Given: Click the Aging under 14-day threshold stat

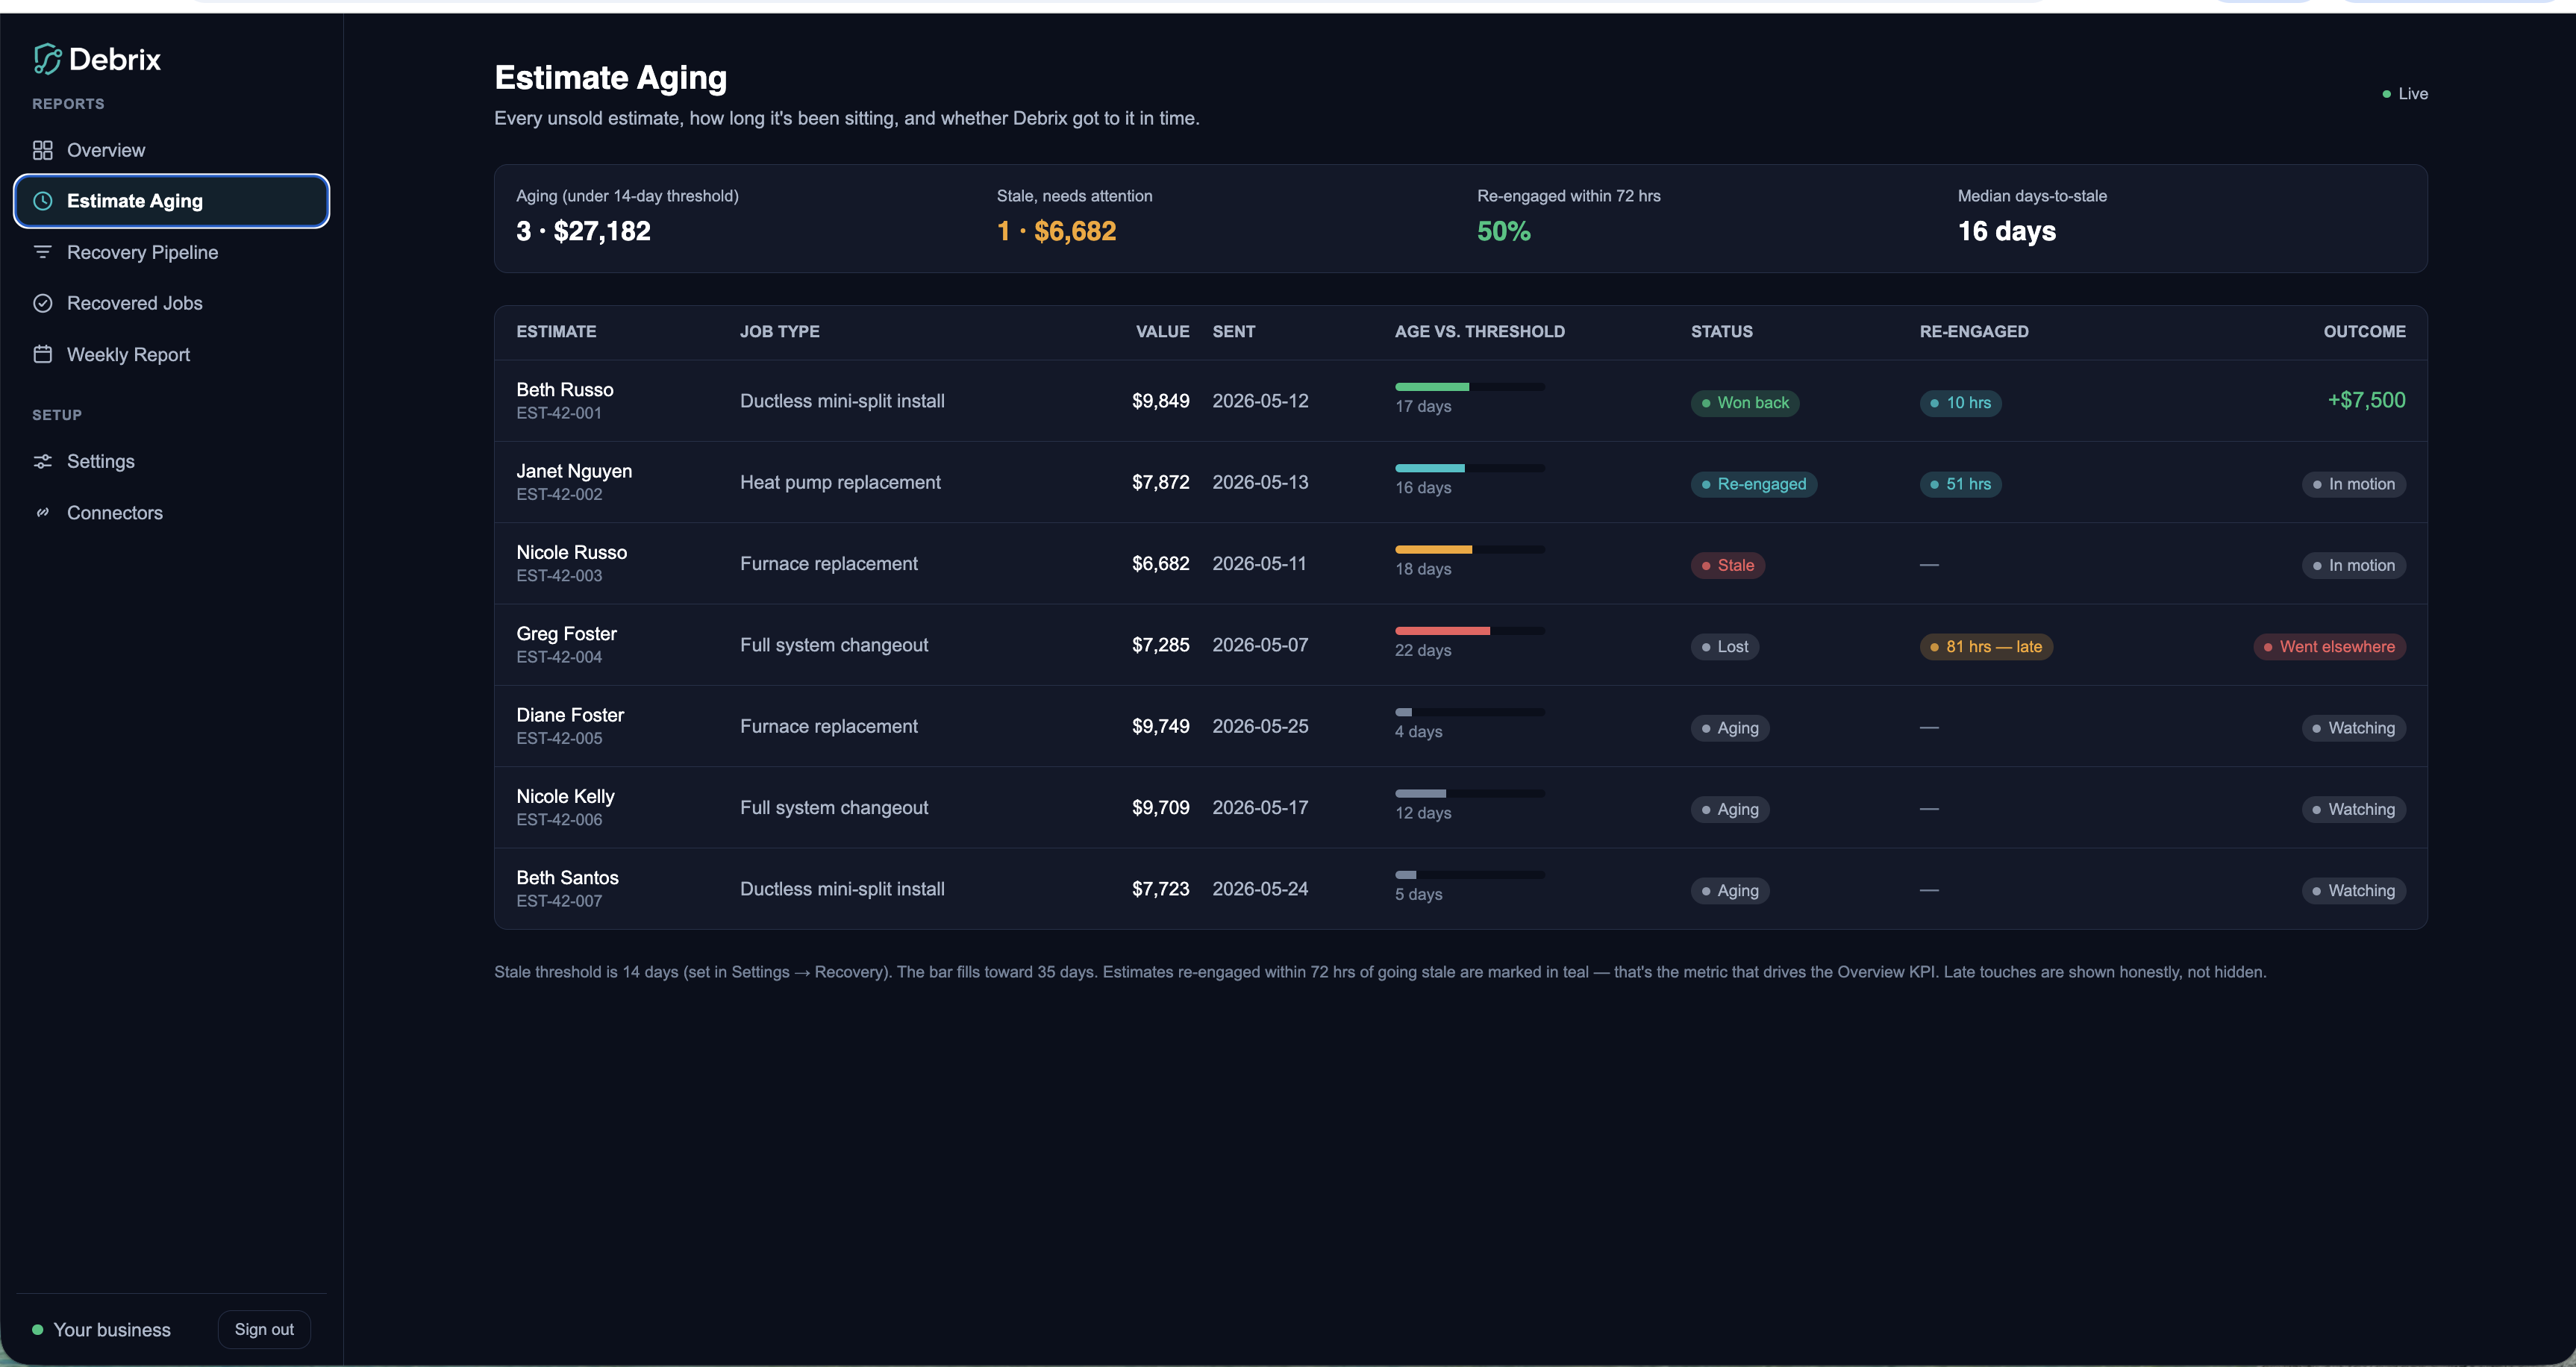Looking at the screenshot, I should pos(627,217).
